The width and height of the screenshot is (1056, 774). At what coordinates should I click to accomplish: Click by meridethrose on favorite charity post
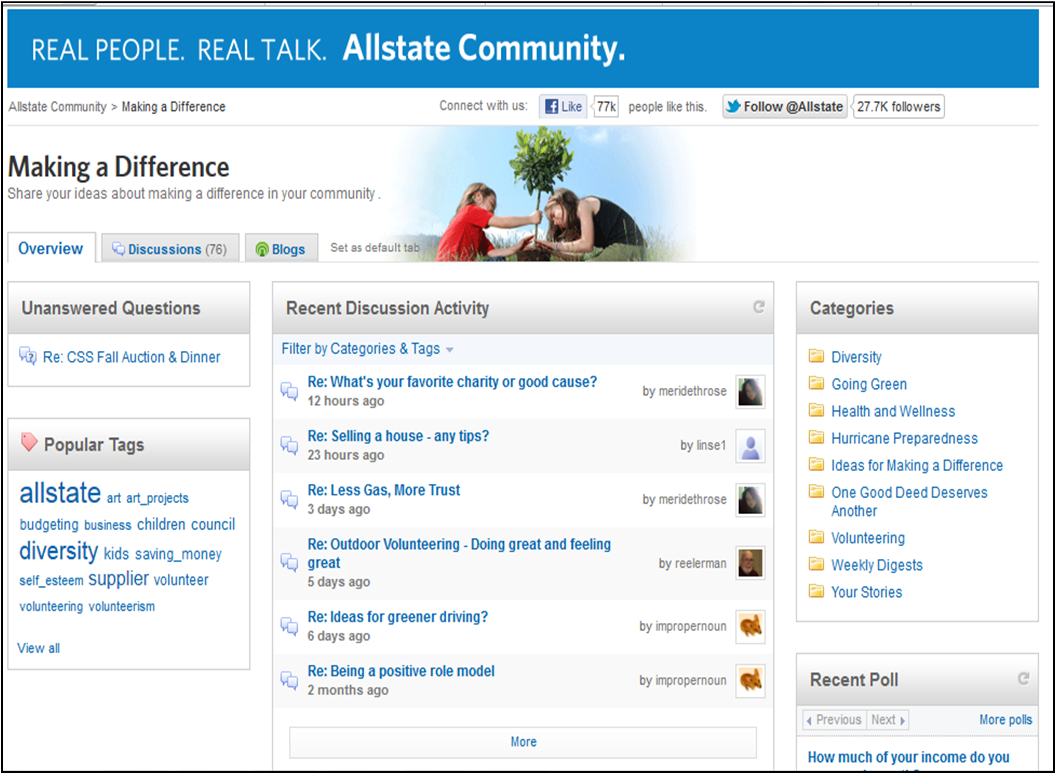pyautogui.click(x=684, y=391)
